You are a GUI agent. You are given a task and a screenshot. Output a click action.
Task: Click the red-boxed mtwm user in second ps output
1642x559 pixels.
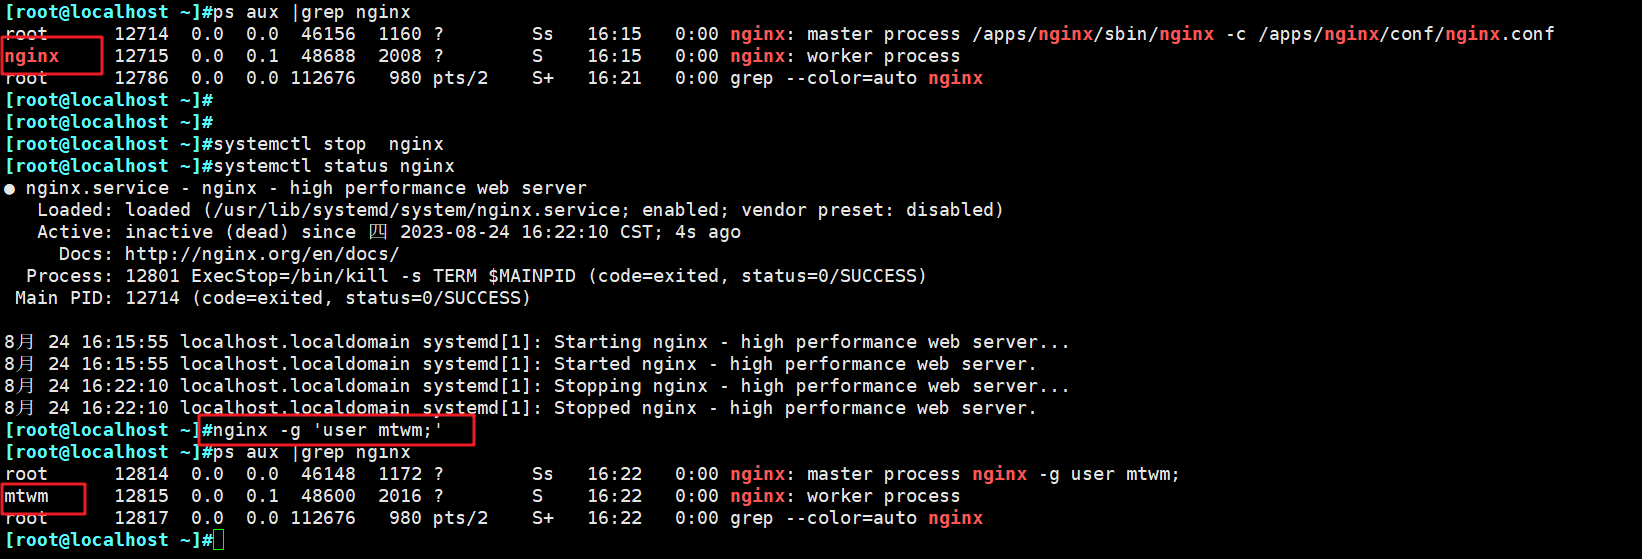click(x=27, y=496)
